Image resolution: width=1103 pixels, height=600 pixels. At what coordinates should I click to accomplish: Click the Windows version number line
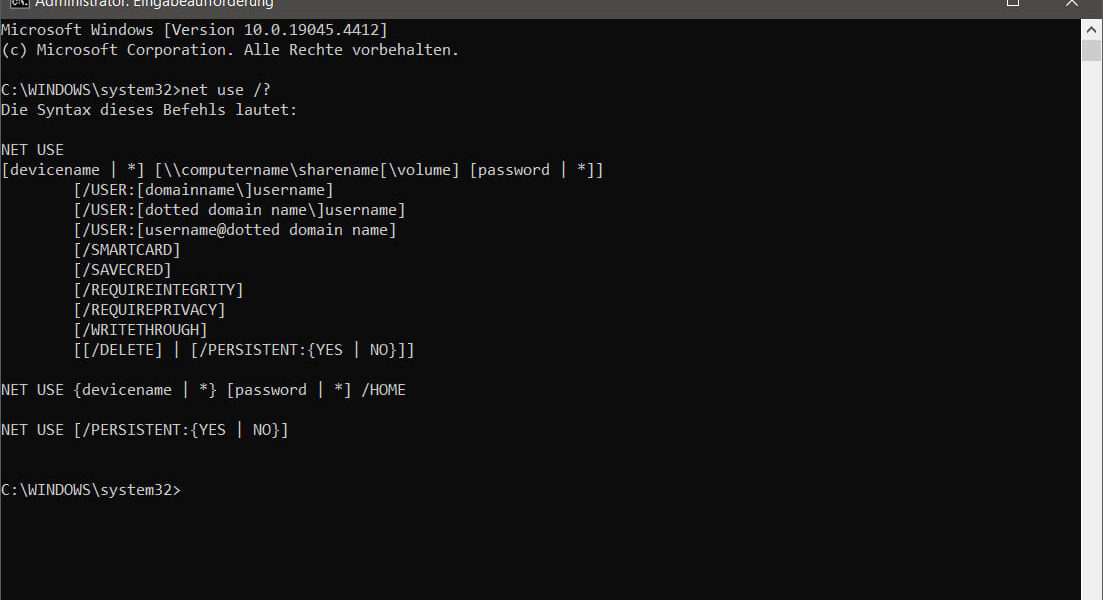194,30
